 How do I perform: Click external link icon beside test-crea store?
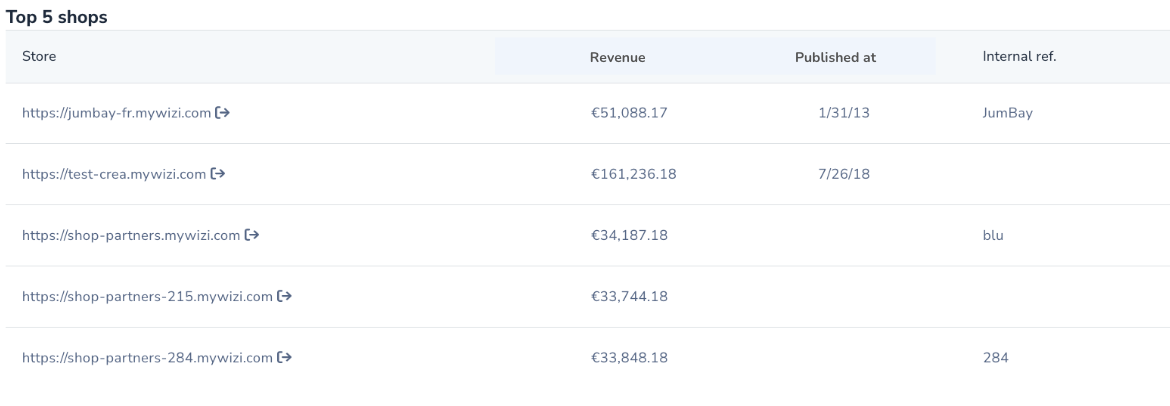(x=217, y=174)
